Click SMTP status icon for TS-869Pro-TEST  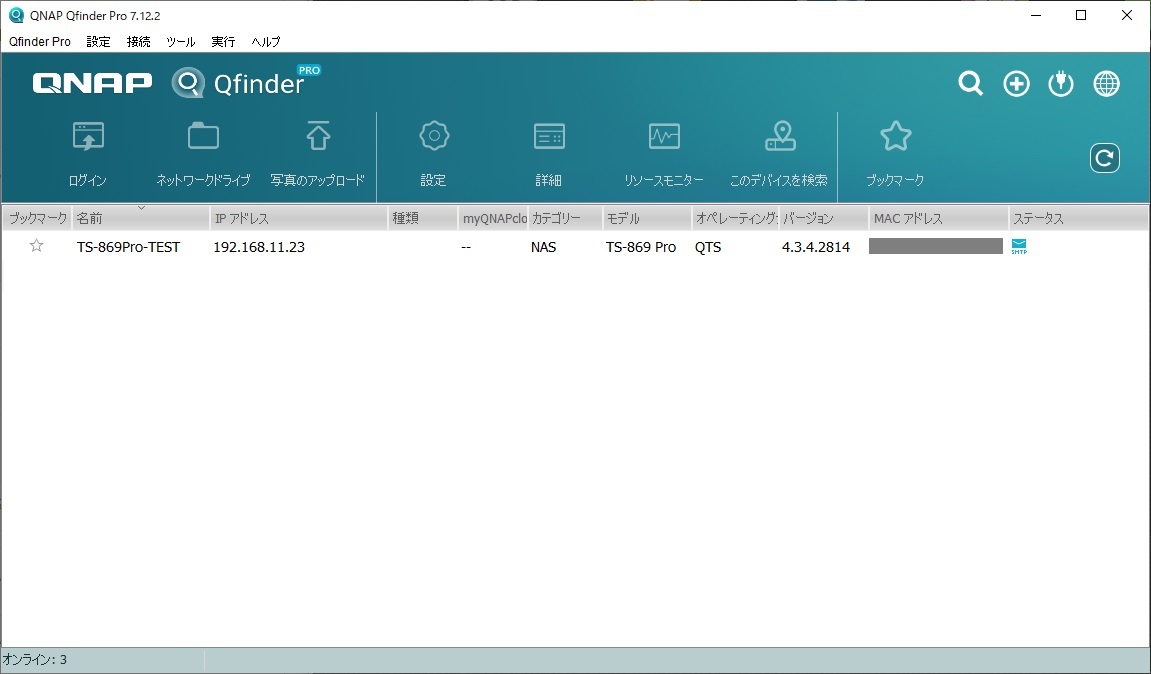(x=1019, y=247)
